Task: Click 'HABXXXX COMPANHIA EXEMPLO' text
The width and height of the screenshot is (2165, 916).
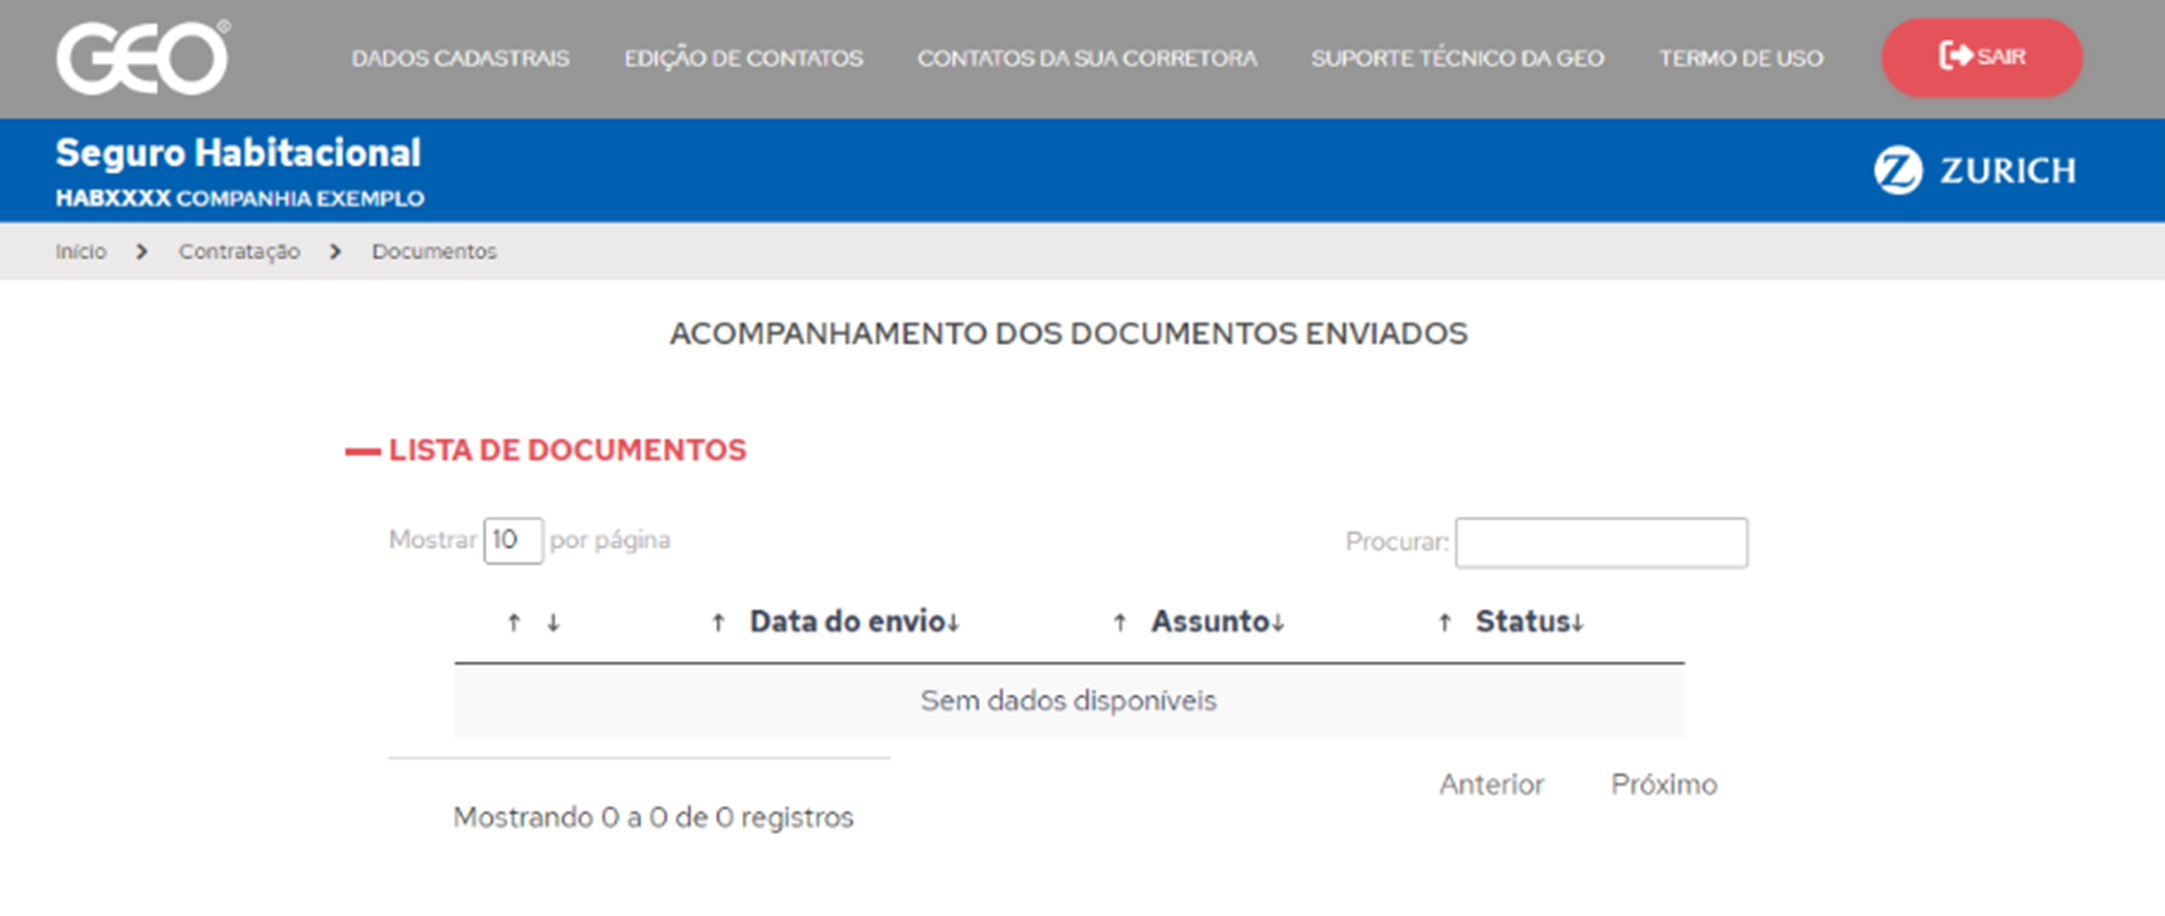Action: tap(240, 198)
